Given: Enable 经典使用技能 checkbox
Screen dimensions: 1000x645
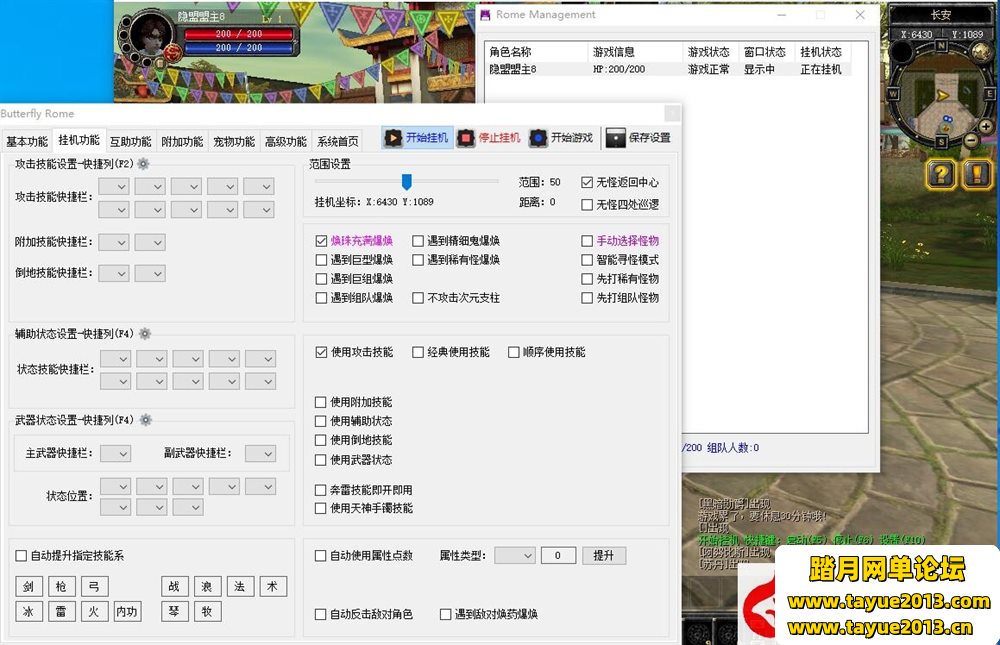Looking at the screenshot, I should 418,352.
